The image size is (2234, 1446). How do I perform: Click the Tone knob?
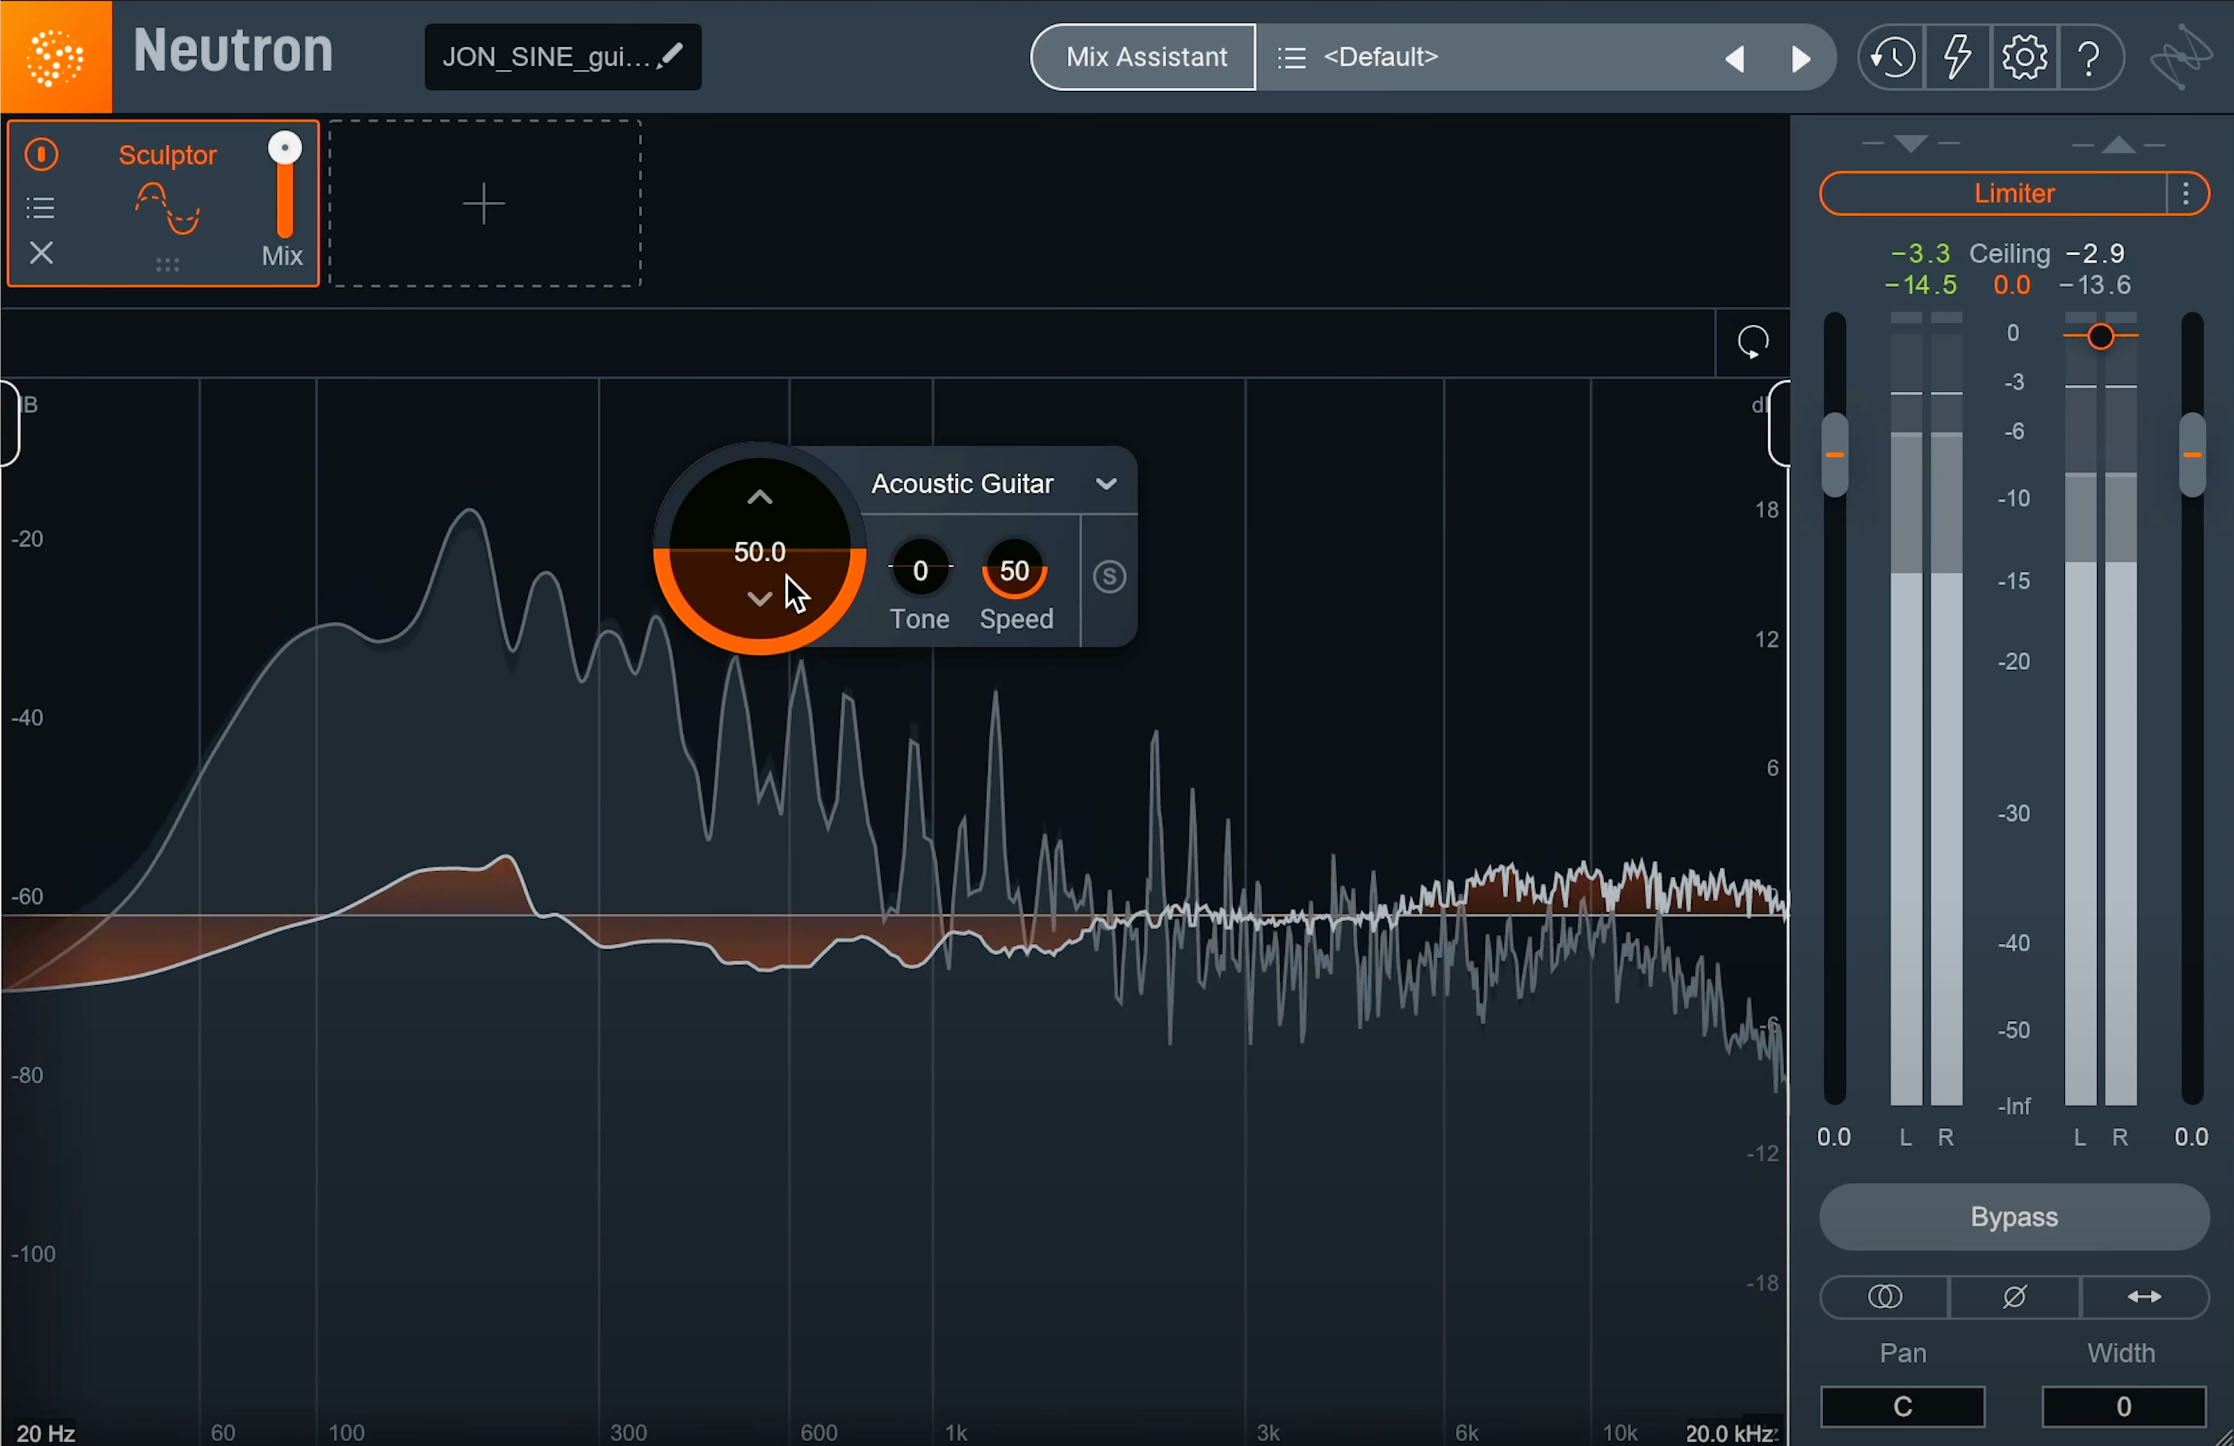[920, 570]
